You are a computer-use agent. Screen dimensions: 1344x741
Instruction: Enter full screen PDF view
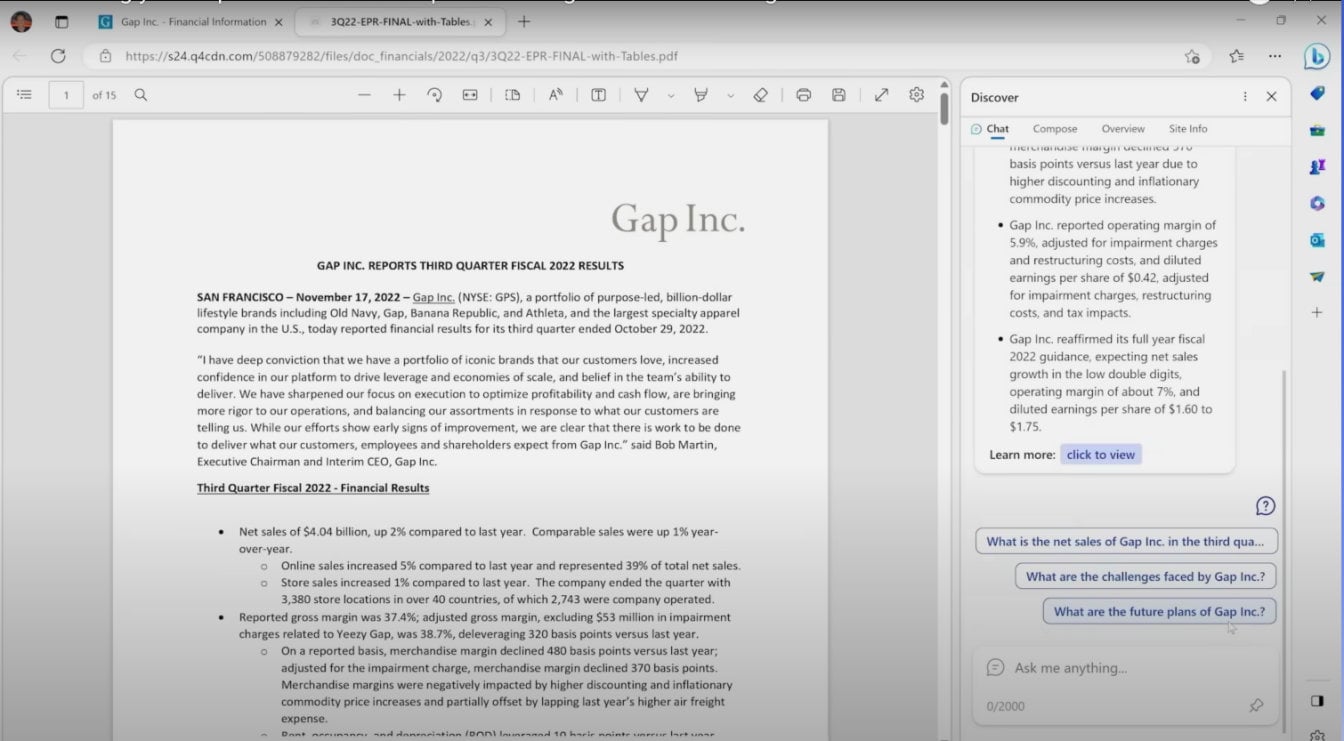click(x=881, y=95)
